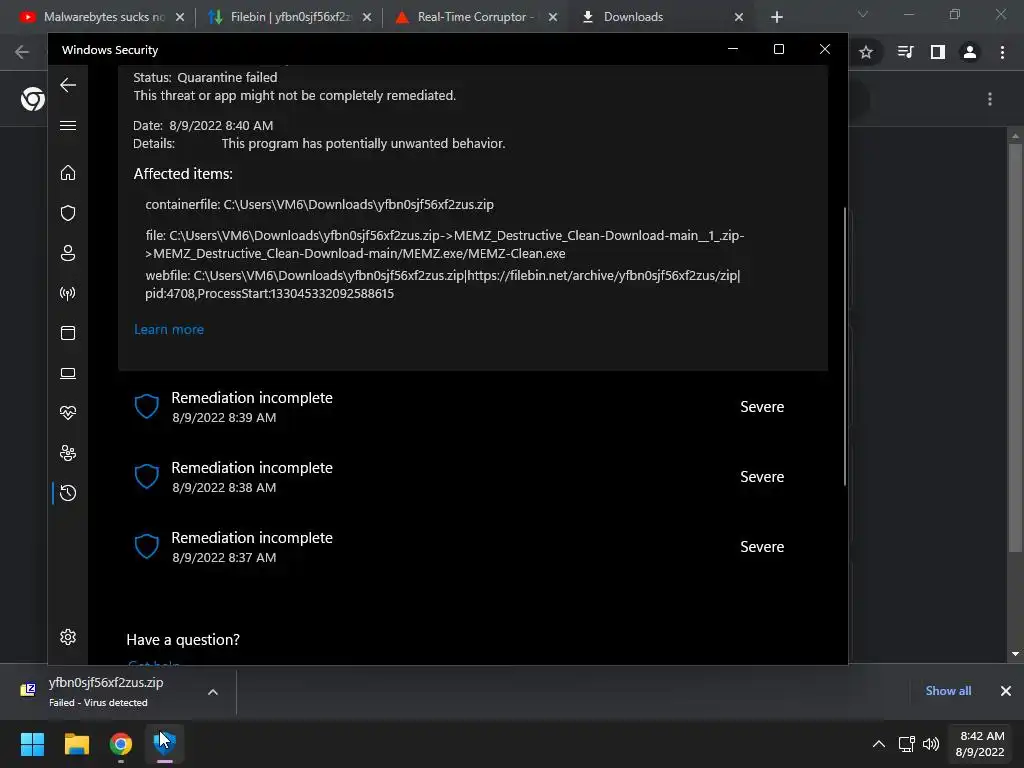This screenshot has width=1024, height=768.
Task: Show hidden system tray icons
Action: pyautogui.click(x=879, y=744)
